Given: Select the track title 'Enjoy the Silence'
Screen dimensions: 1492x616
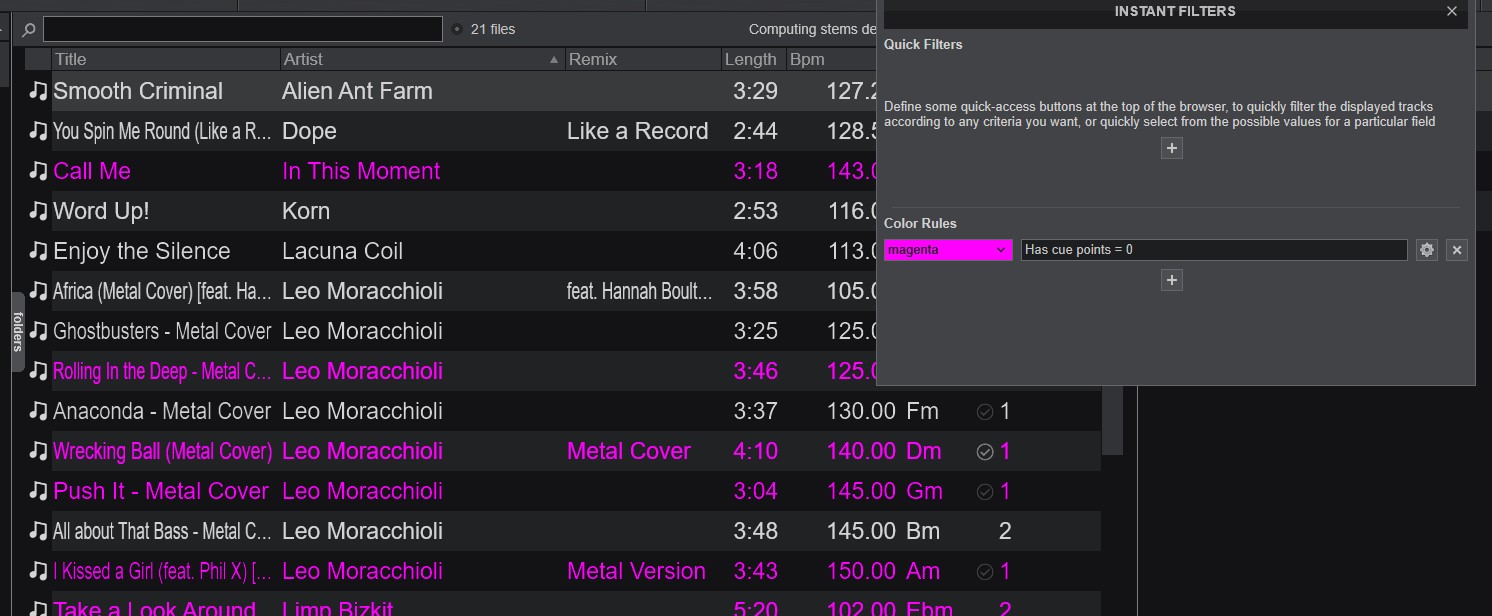Looking at the screenshot, I should (x=142, y=251).
